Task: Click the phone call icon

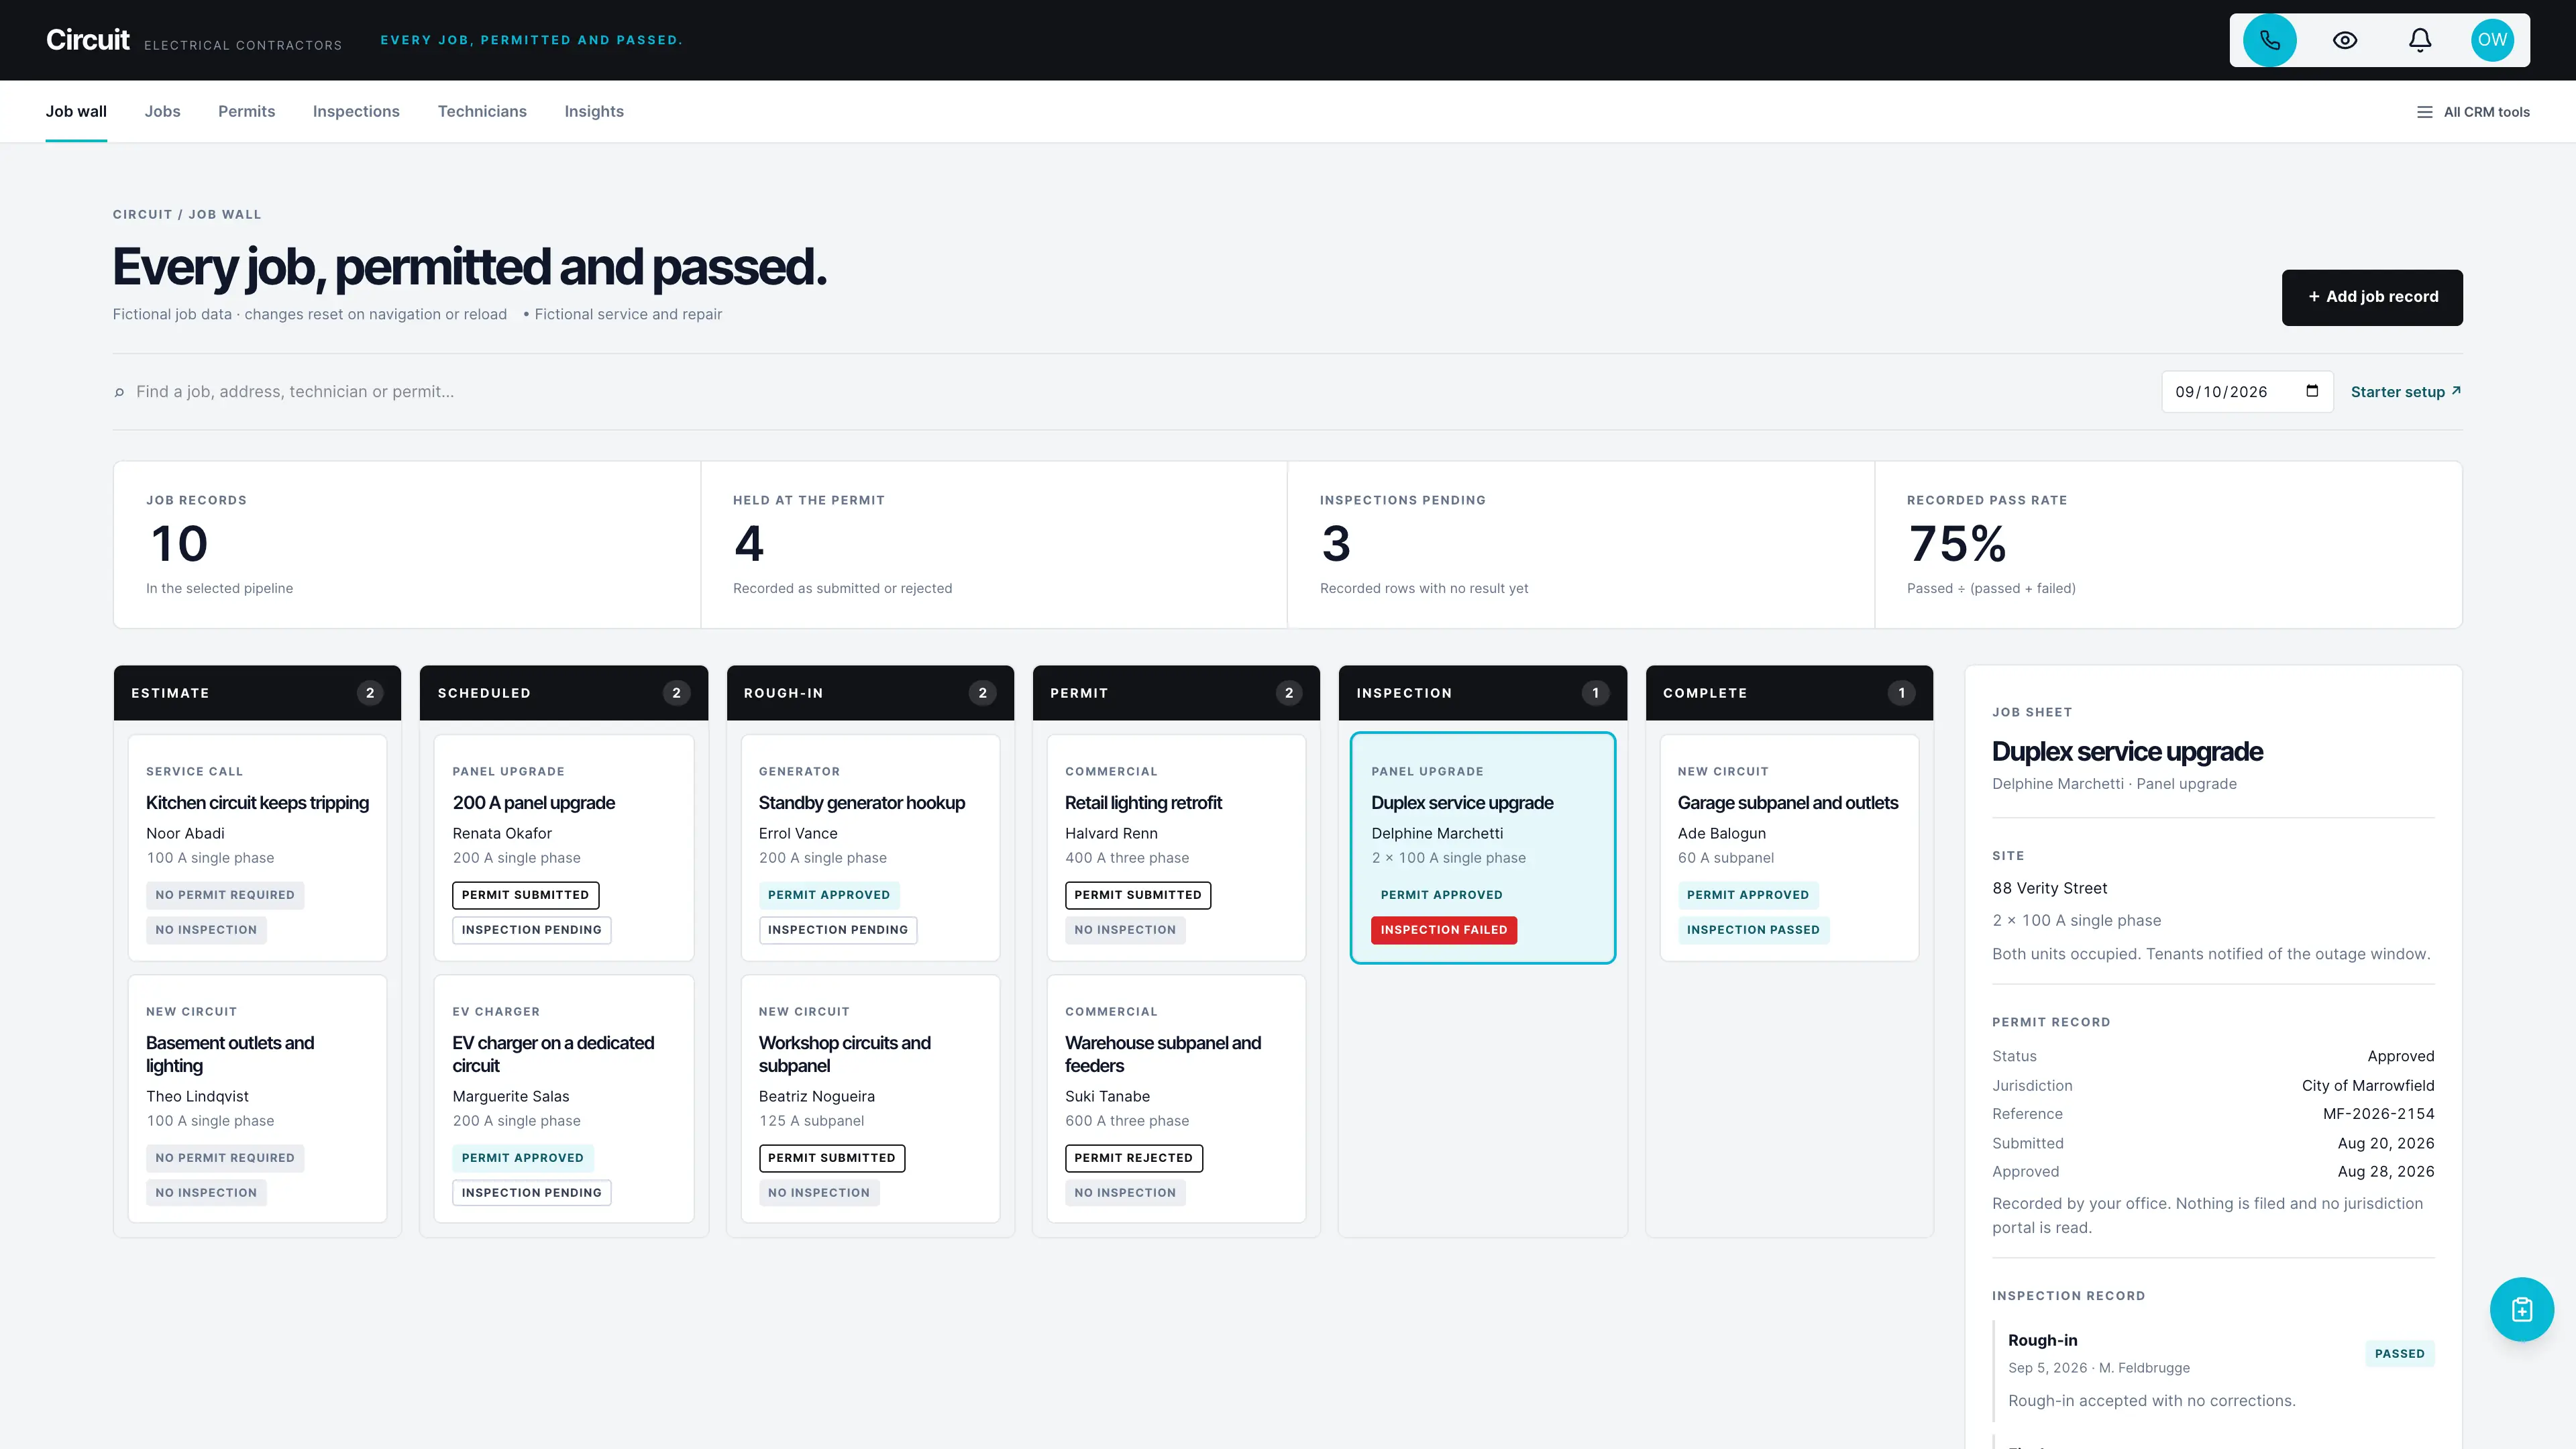Action: point(2269,40)
